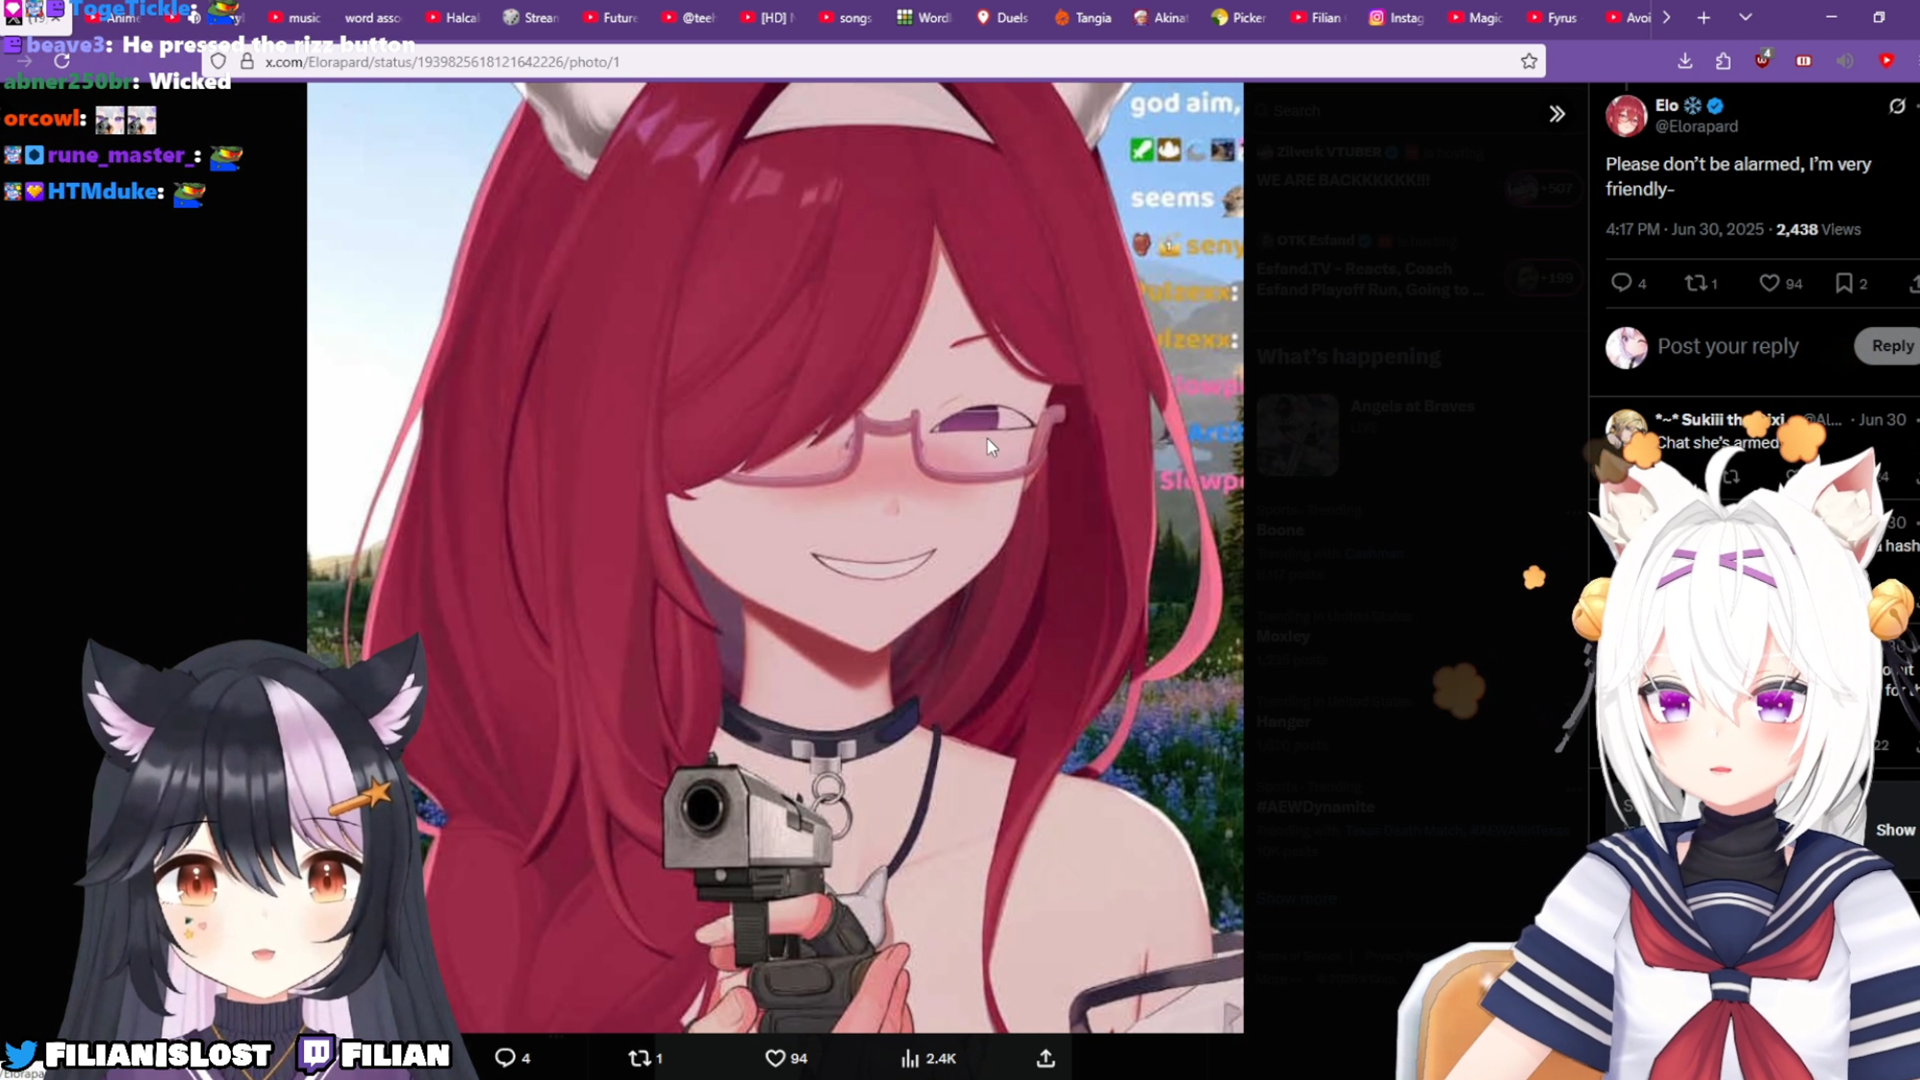Click the uBlock Origin shield extension
Viewport: 1920px width, 1080px height.
[1763, 60]
